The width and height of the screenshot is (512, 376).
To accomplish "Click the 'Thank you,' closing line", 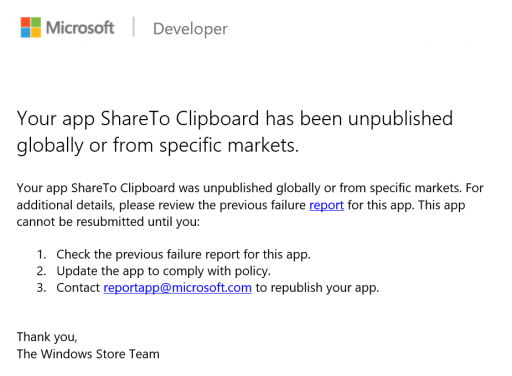I will pos(47,337).
